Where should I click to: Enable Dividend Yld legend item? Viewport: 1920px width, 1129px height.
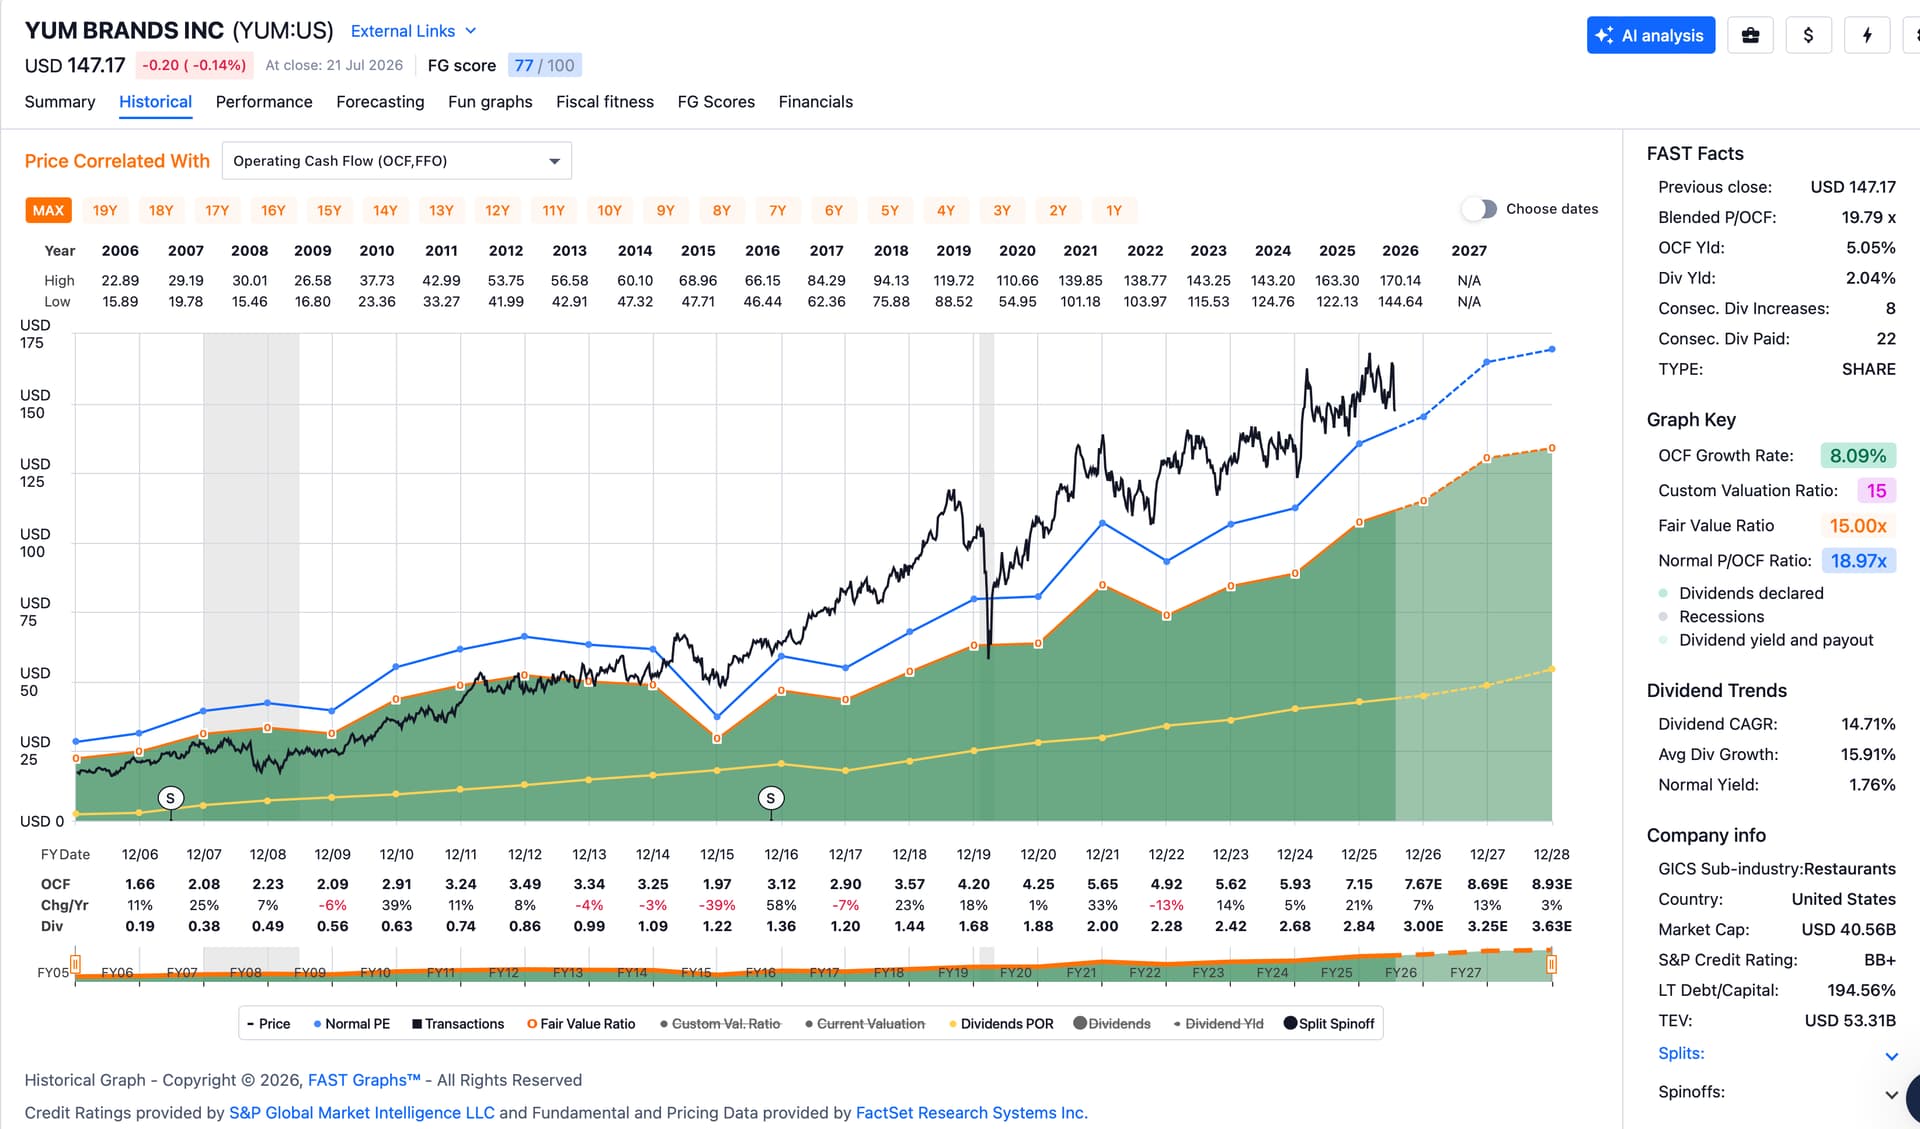[x=1218, y=1024]
